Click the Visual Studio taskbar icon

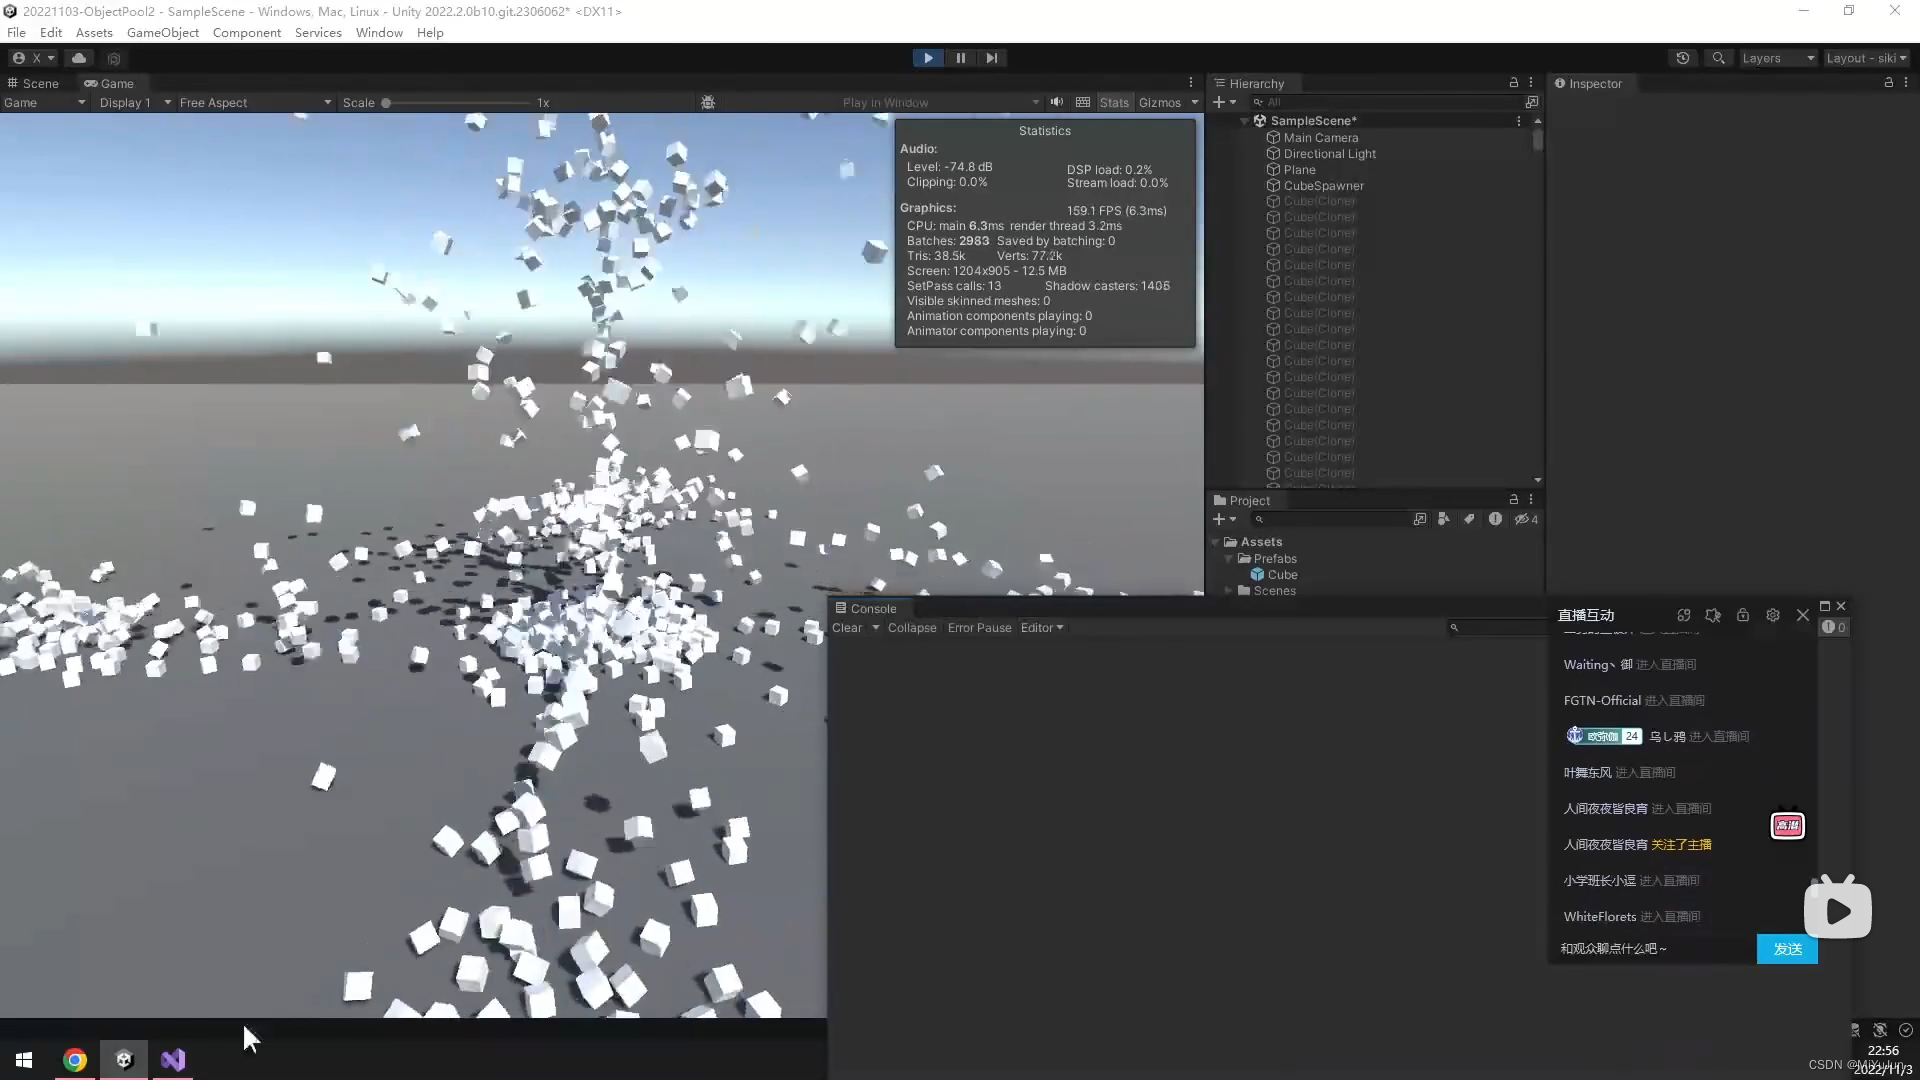click(x=173, y=1060)
